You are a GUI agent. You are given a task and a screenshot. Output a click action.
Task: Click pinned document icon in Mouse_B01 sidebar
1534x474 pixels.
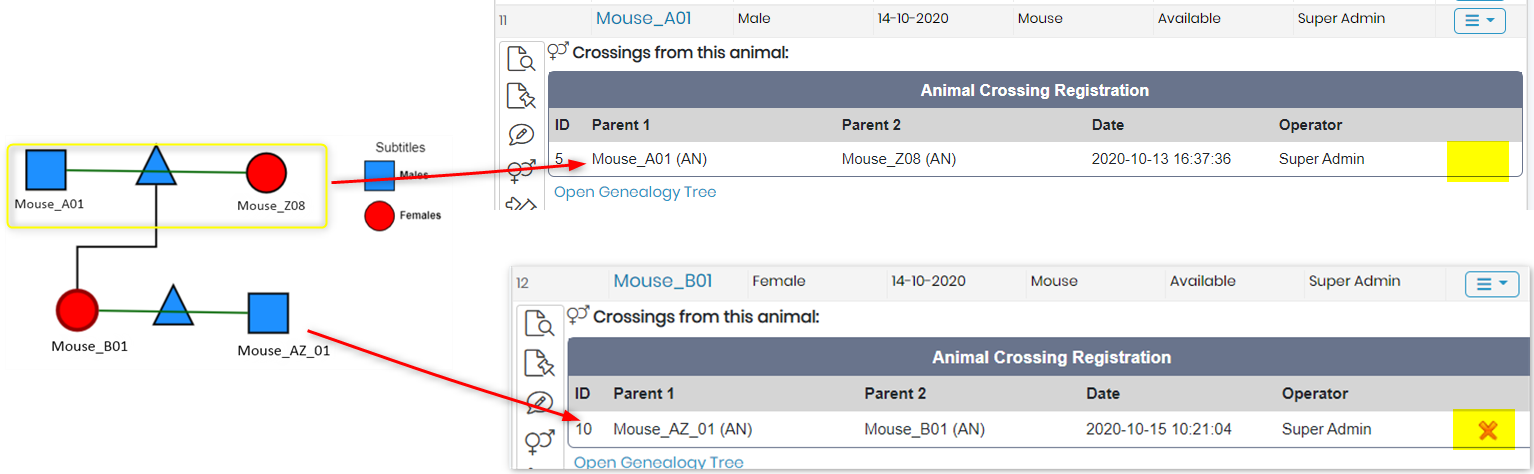pyautogui.click(x=539, y=364)
